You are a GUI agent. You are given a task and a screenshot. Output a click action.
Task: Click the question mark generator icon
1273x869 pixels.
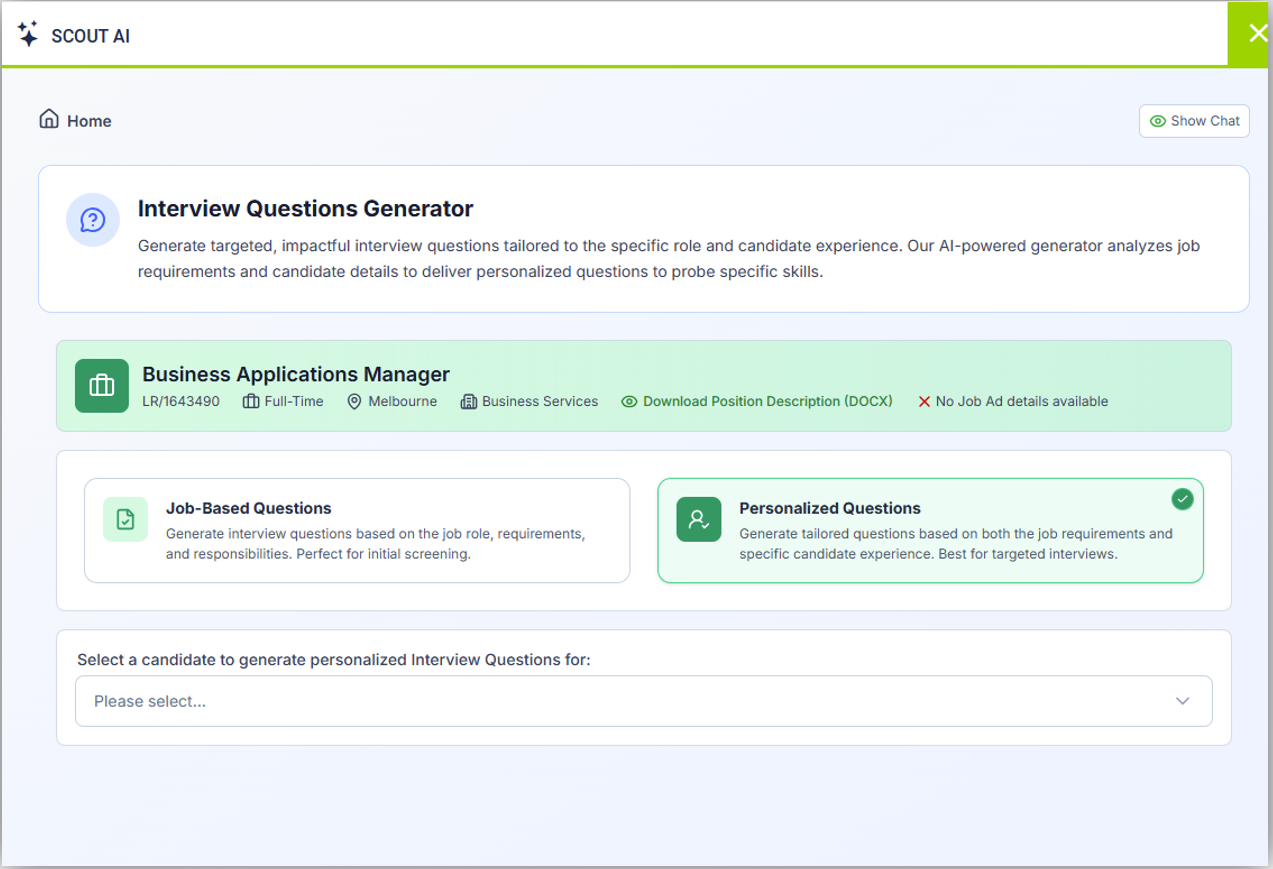click(93, 220)
